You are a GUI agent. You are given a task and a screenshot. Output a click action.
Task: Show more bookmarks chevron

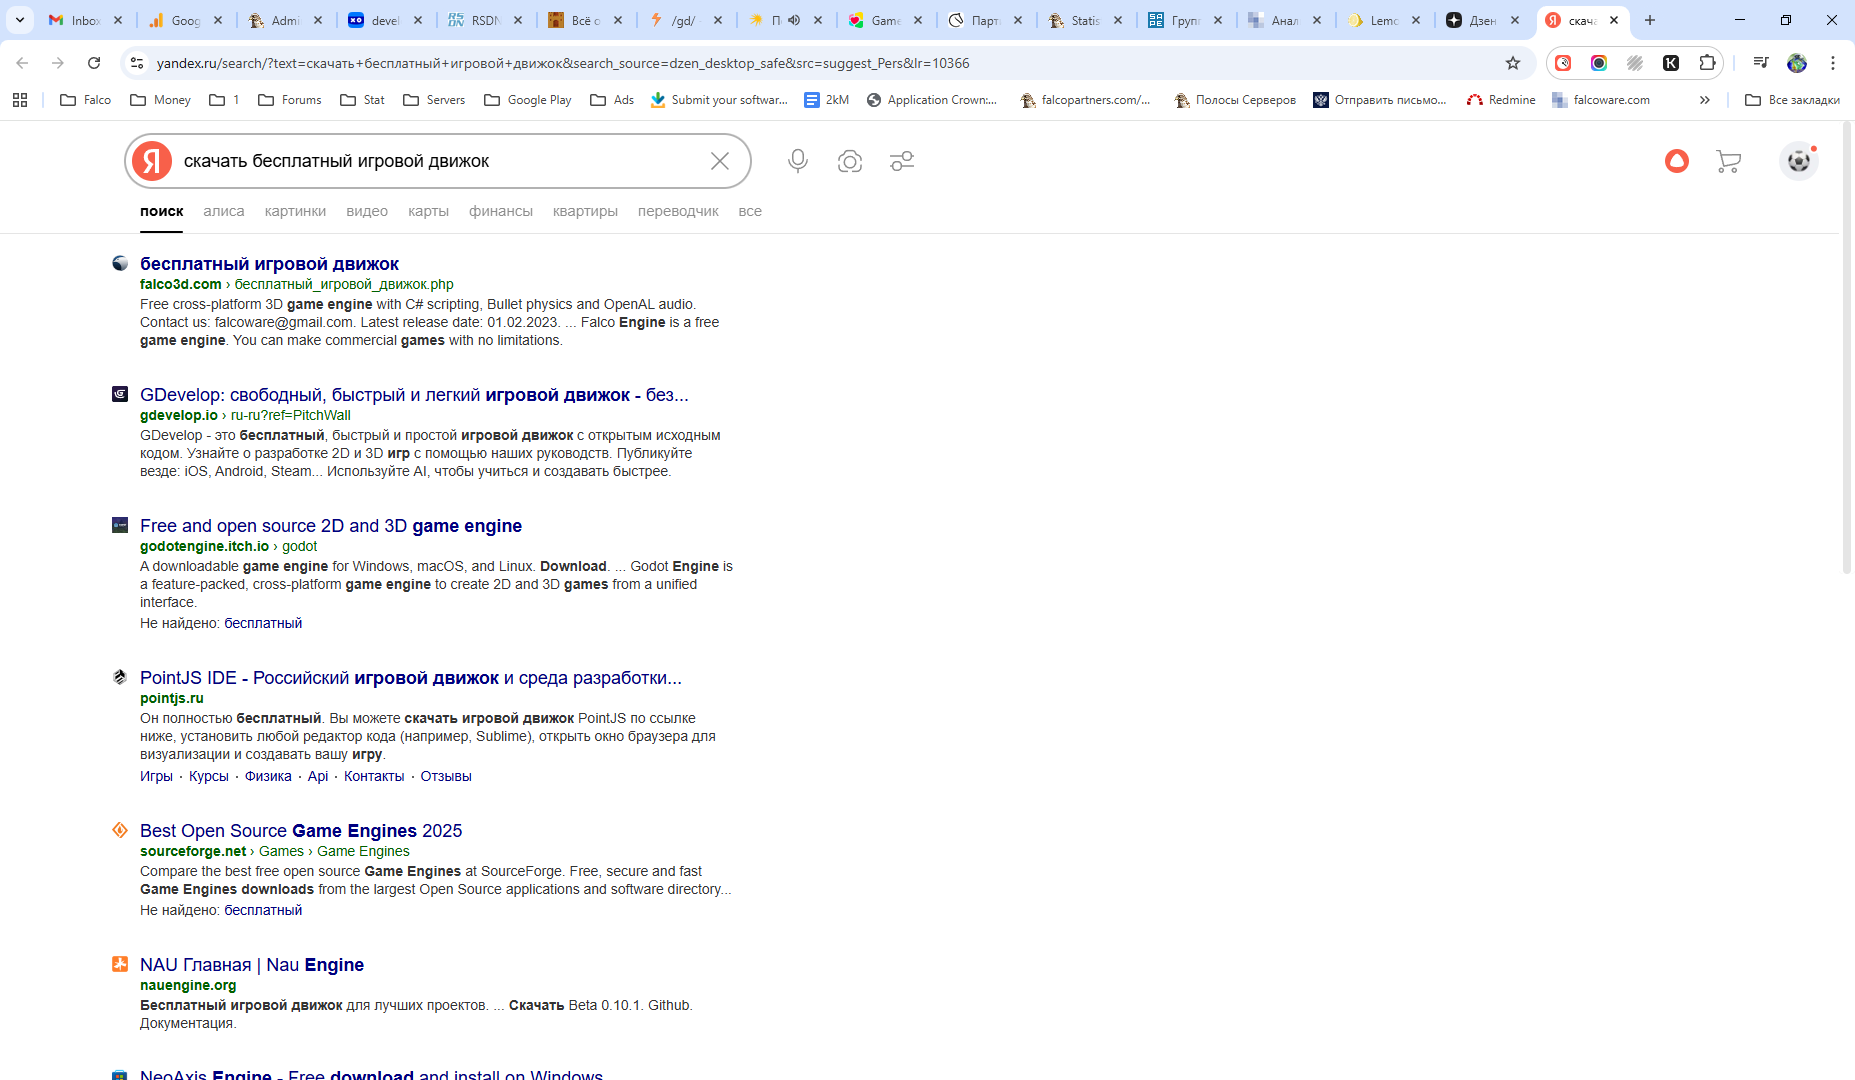[x=1705, y=100]
